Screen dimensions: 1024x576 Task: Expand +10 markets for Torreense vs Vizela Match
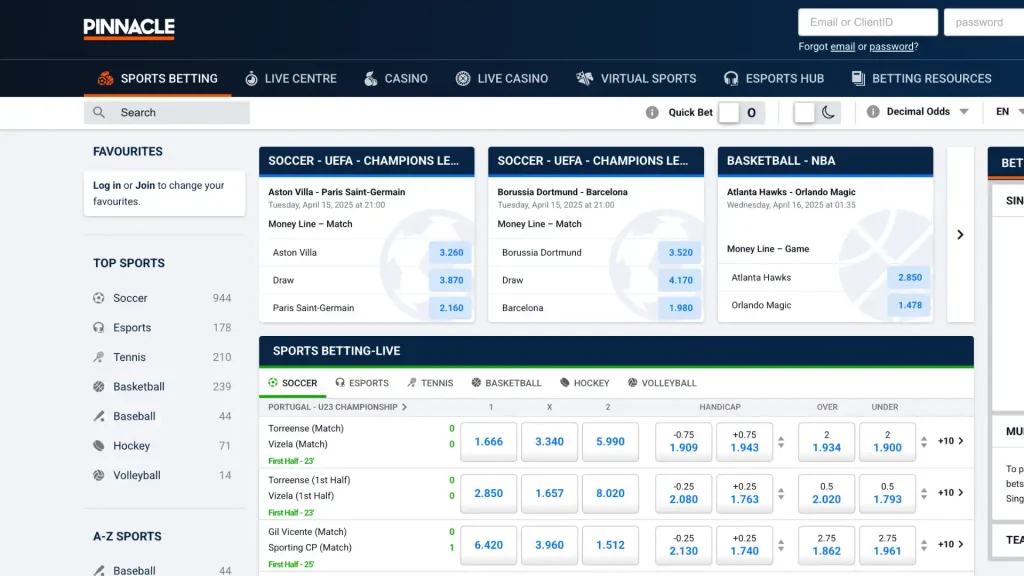pyautogui.click(x=951, y=441)
